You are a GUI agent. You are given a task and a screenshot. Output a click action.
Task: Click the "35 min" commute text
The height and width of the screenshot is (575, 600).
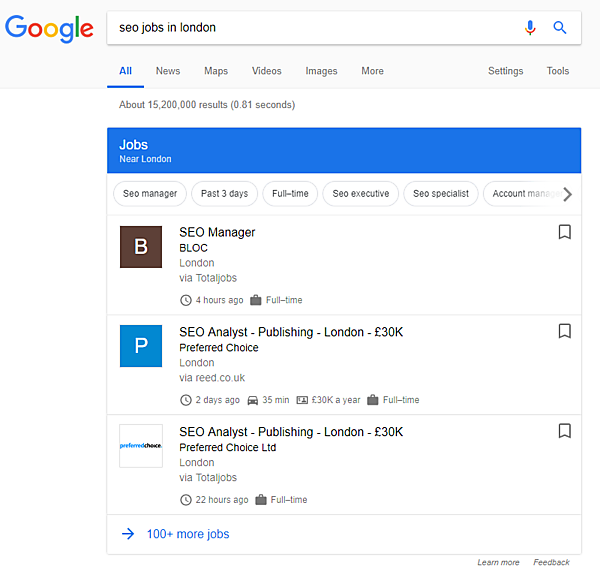(x=276, y=400)
